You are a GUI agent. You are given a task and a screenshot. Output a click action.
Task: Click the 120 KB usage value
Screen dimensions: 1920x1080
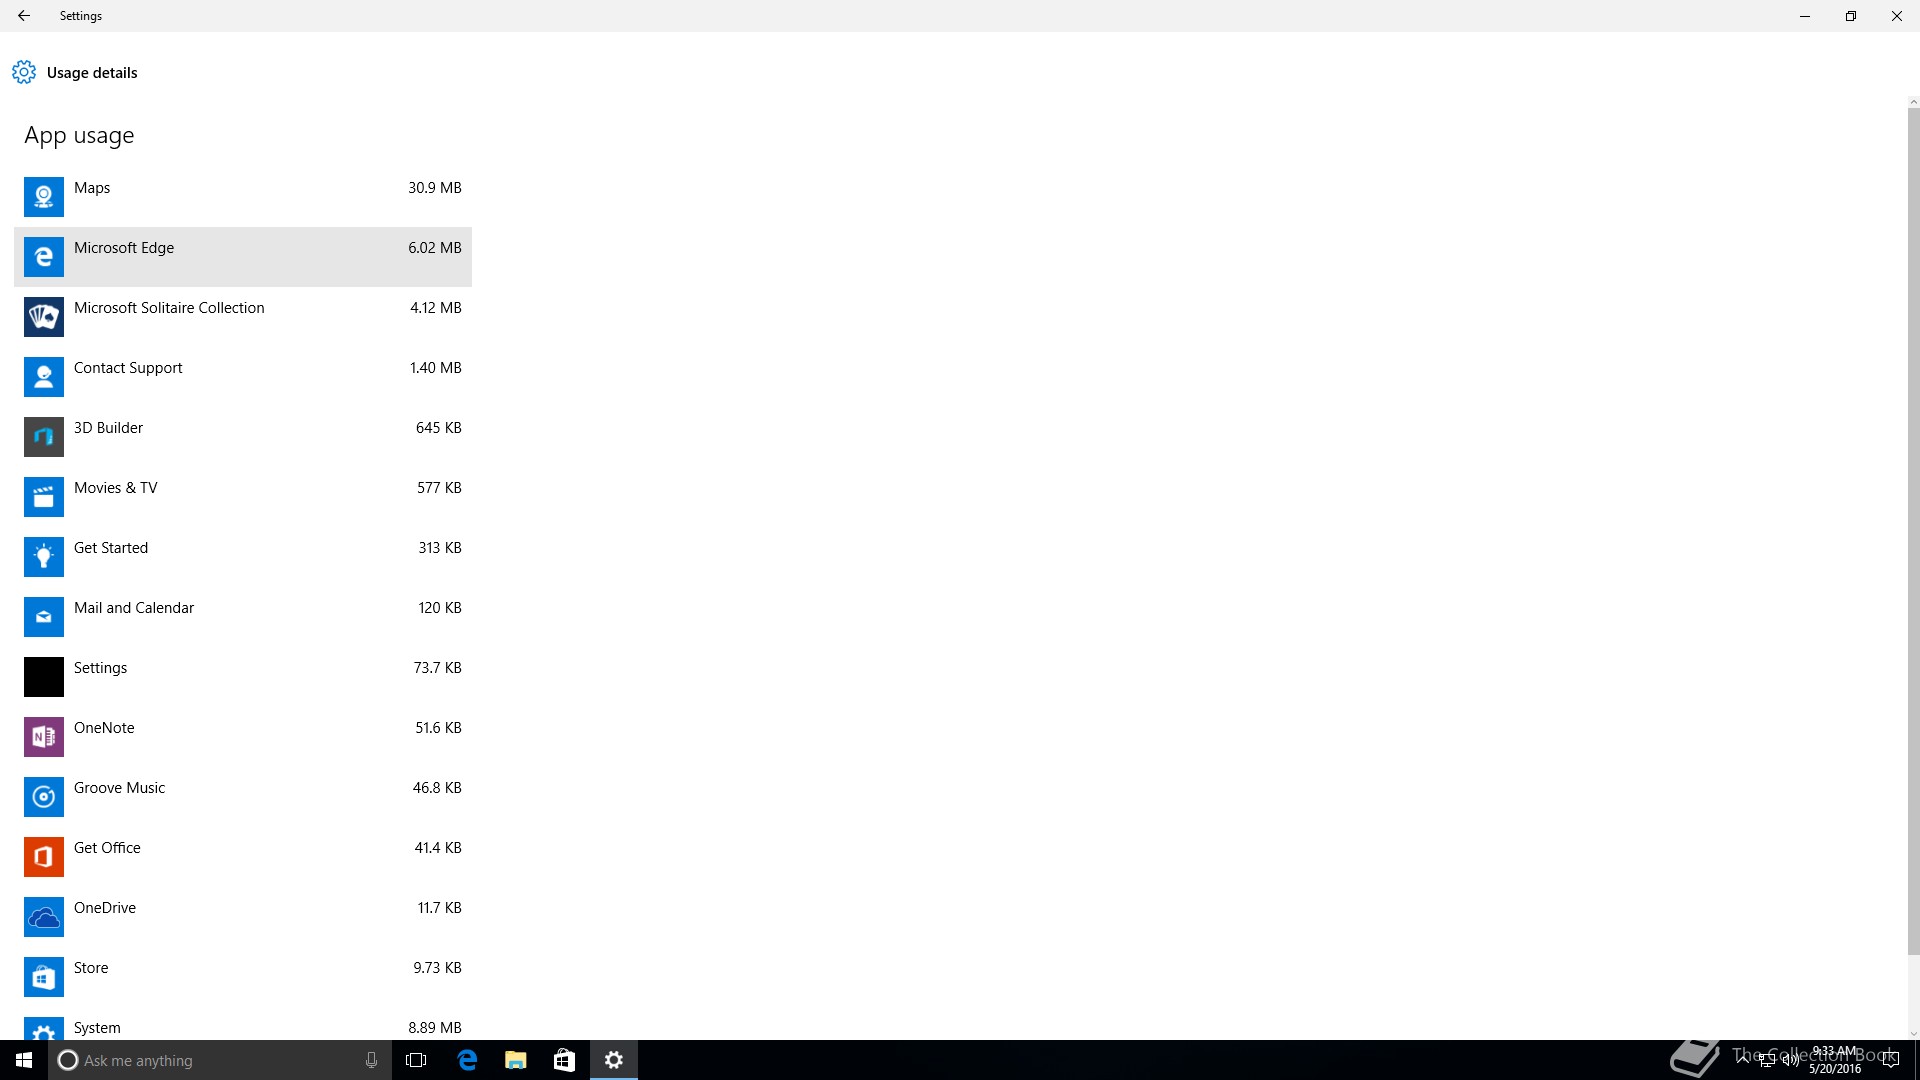point(440,608)
